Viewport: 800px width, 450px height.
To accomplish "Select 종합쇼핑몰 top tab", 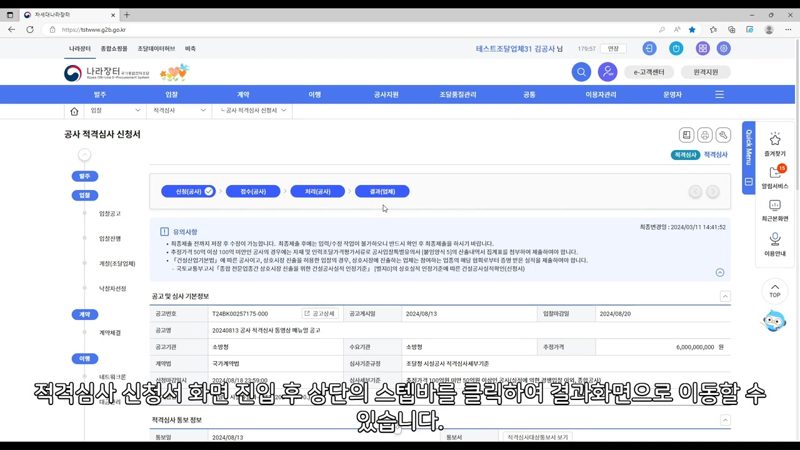I will [114, 48].
